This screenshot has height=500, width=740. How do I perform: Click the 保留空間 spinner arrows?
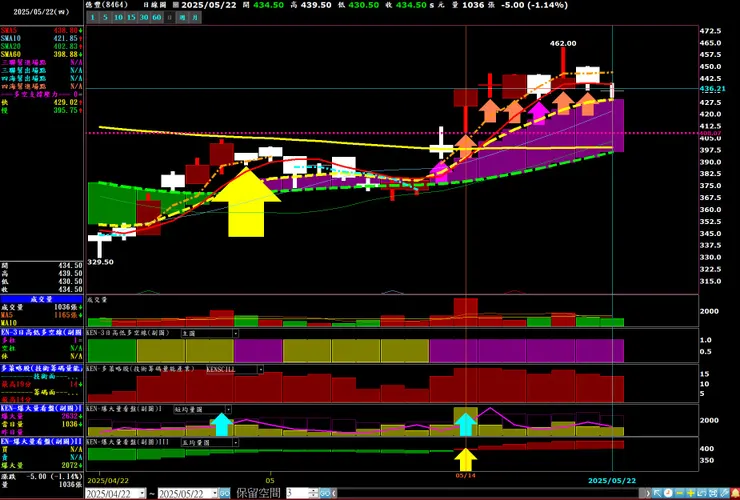tap(314, 493)
